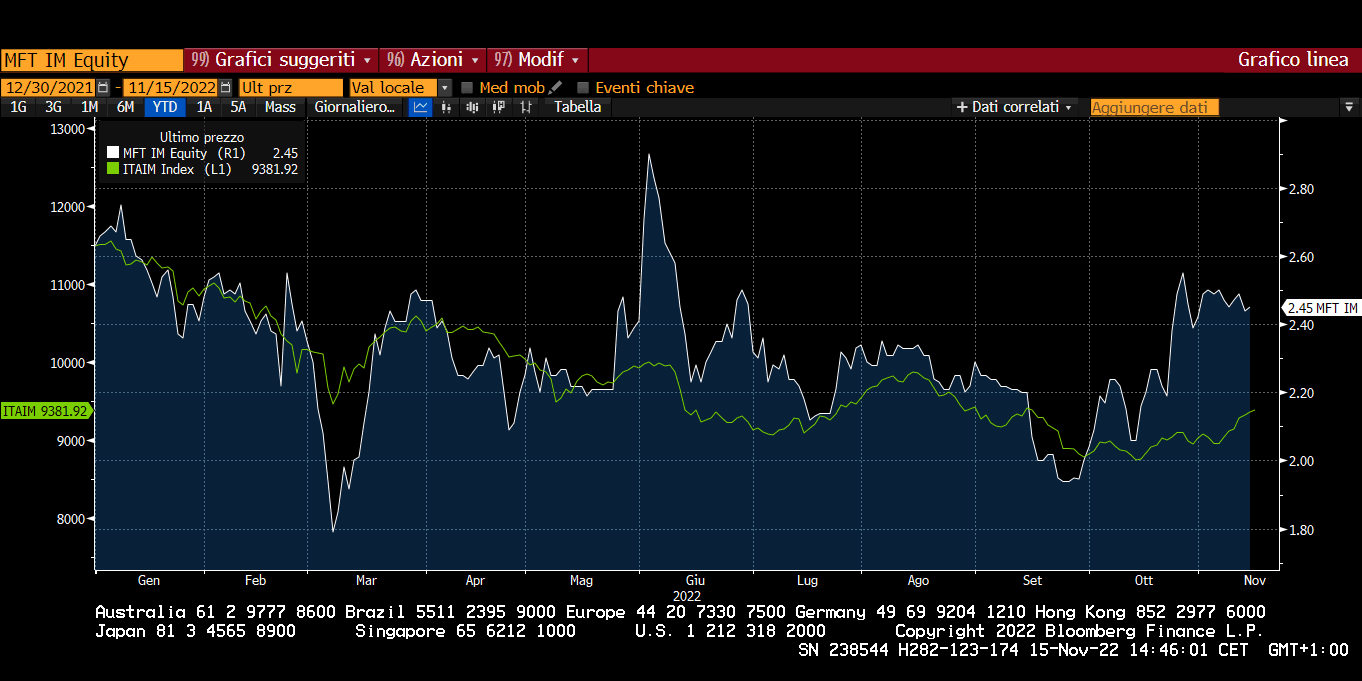
Task: Show the Tabella data view
Action: click(577, 107)
